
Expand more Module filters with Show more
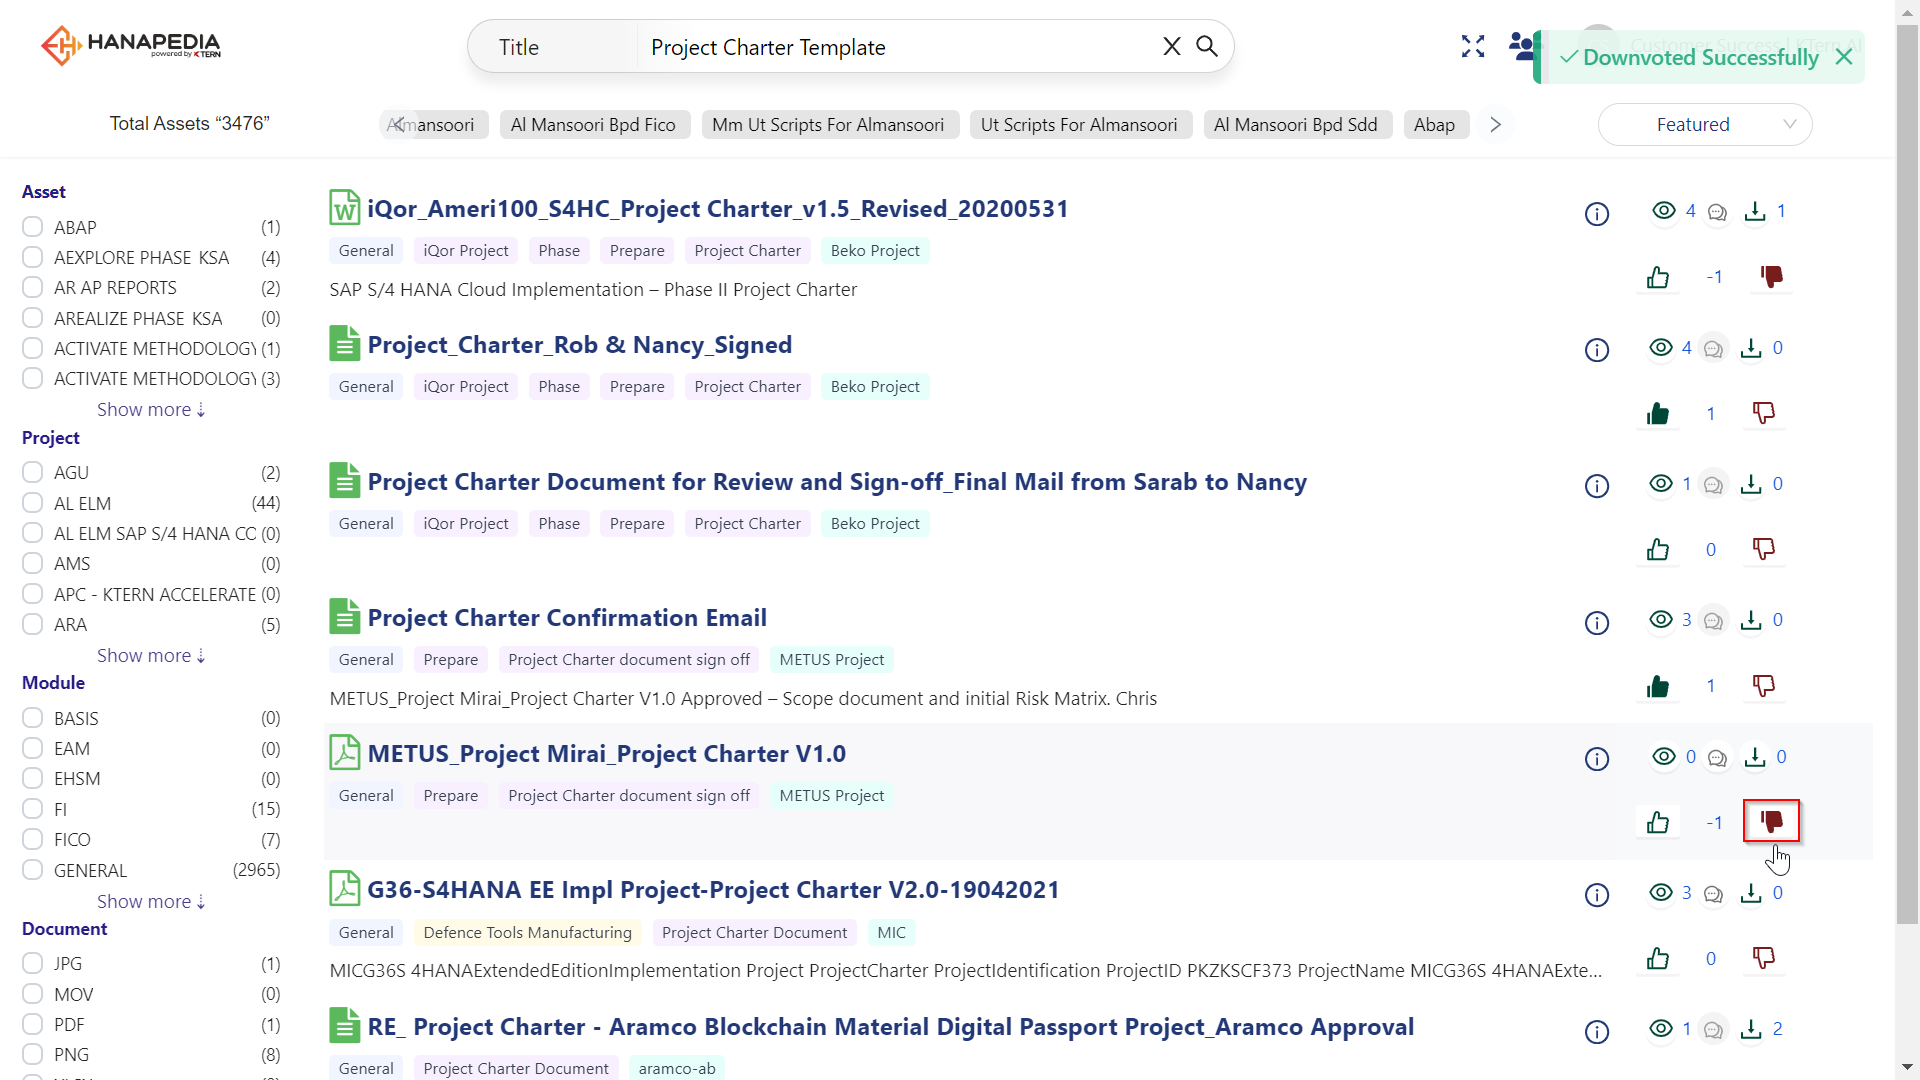151,901
